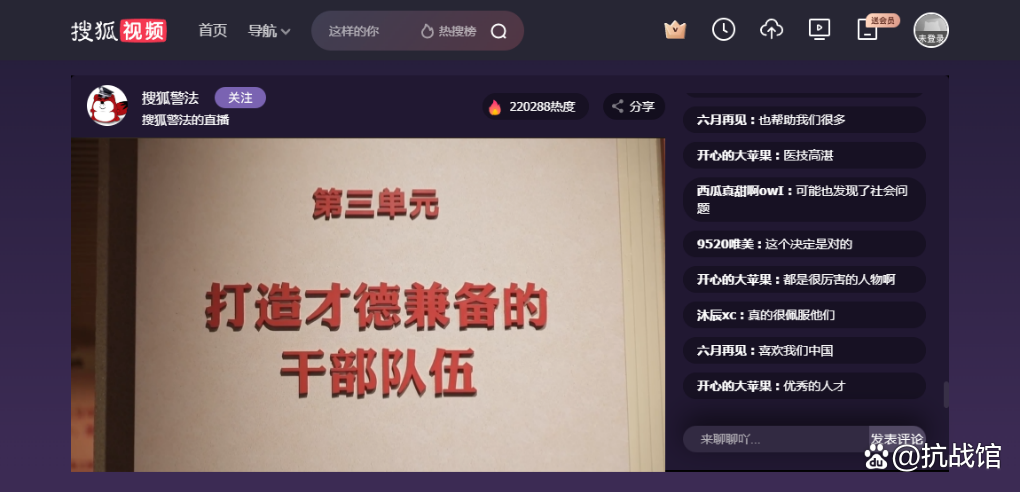Open watch history clock icon
Image resolution: width=1021 pixels, height=492 pixels.
pyautogui.click(x=723, y=30)
